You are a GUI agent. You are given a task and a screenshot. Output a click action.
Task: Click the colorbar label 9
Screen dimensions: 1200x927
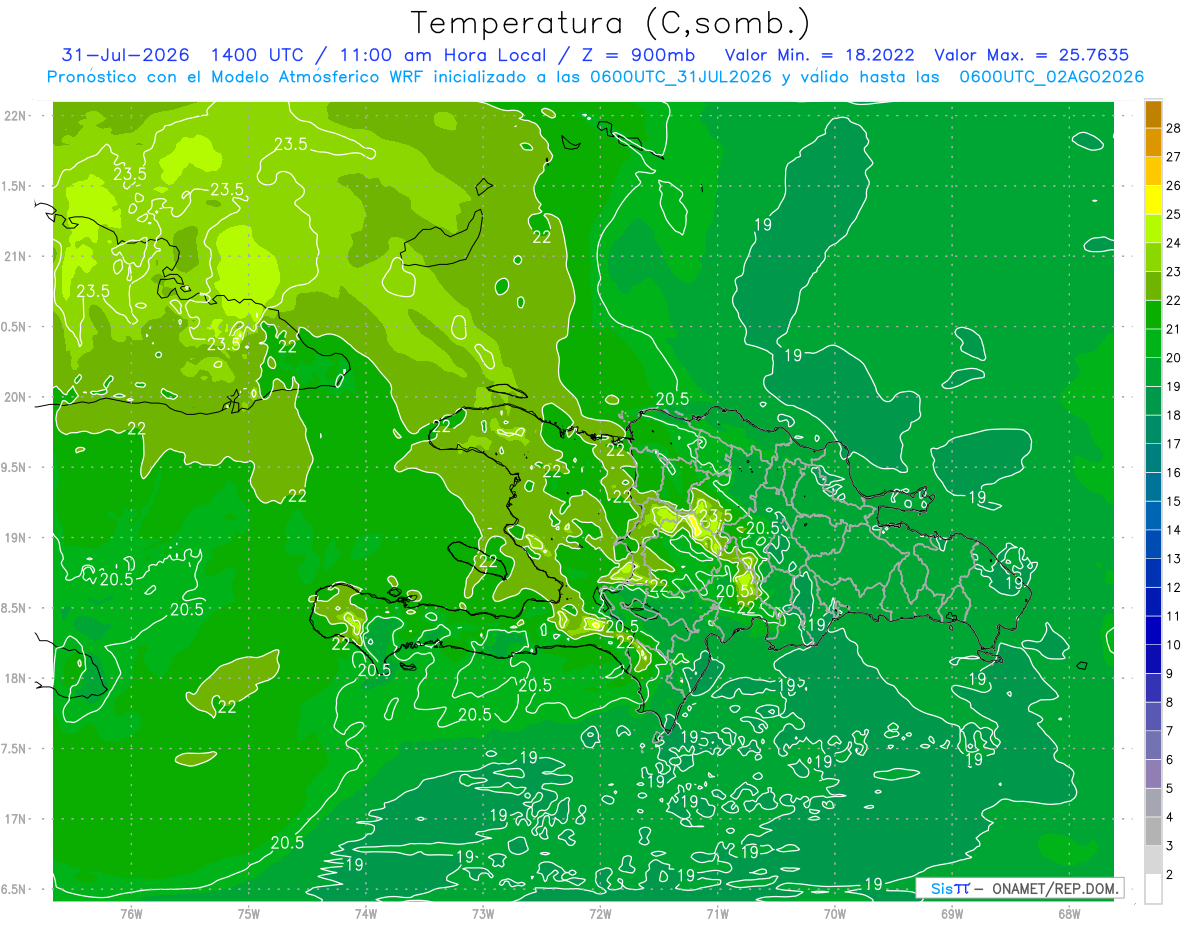pyautogui.click(x=1172, y=673)
